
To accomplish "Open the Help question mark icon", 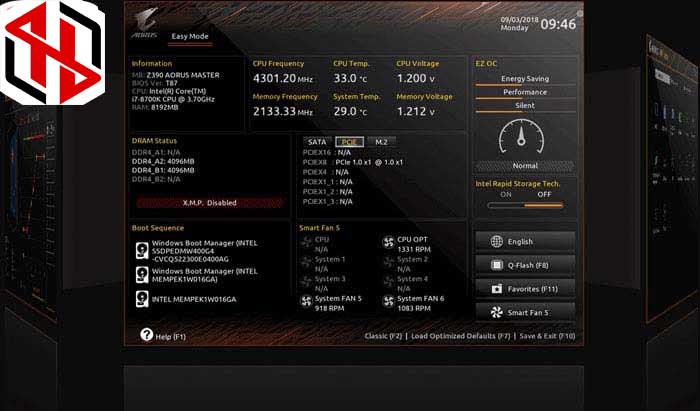I will pos(146,334).
